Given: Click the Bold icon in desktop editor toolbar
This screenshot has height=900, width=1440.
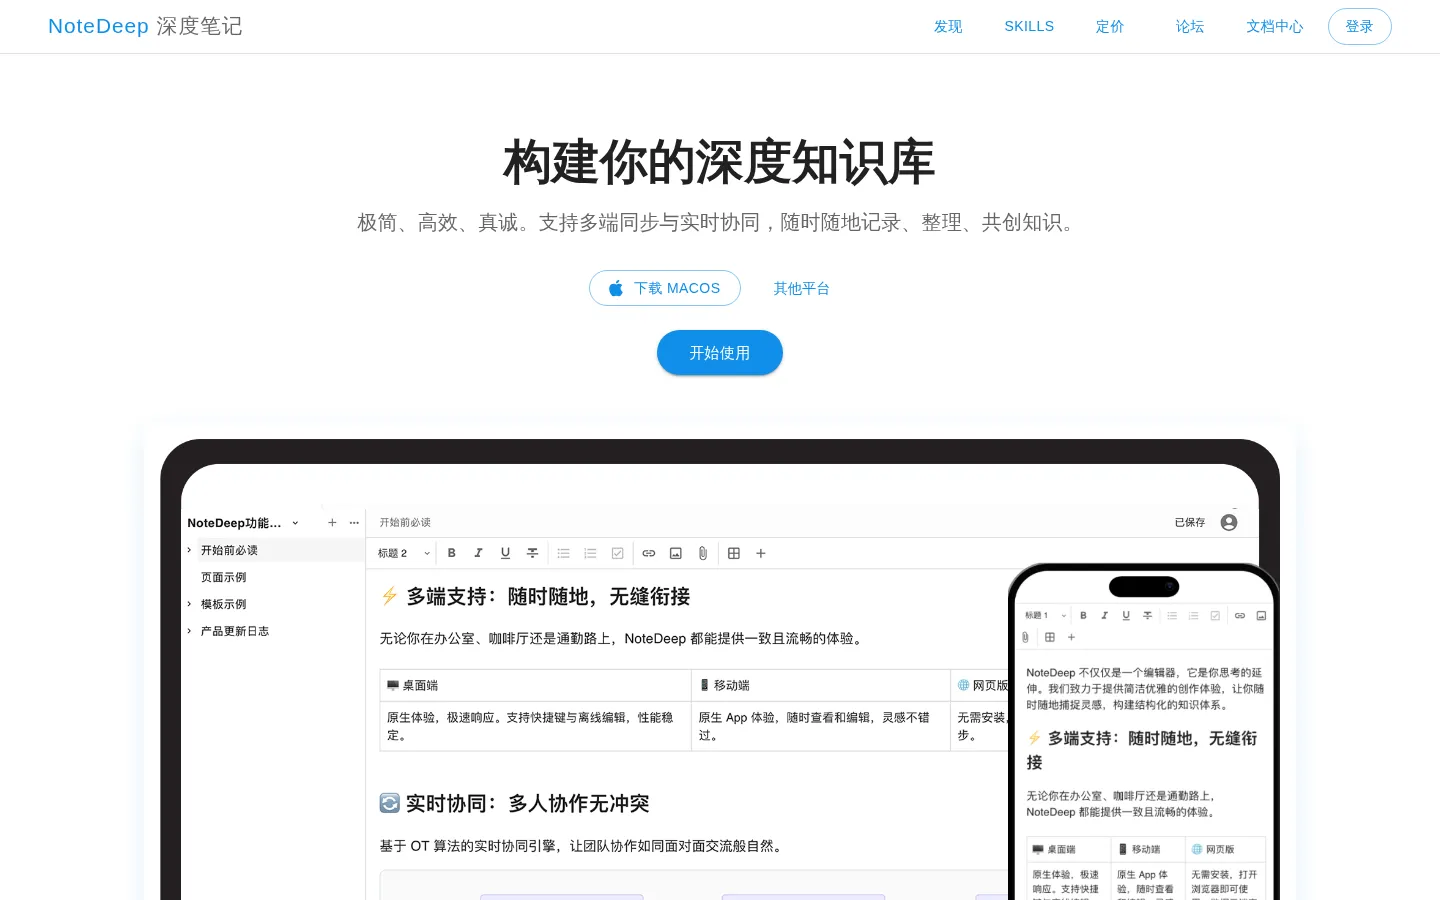Looking at the screenshot, I should 452,553.
